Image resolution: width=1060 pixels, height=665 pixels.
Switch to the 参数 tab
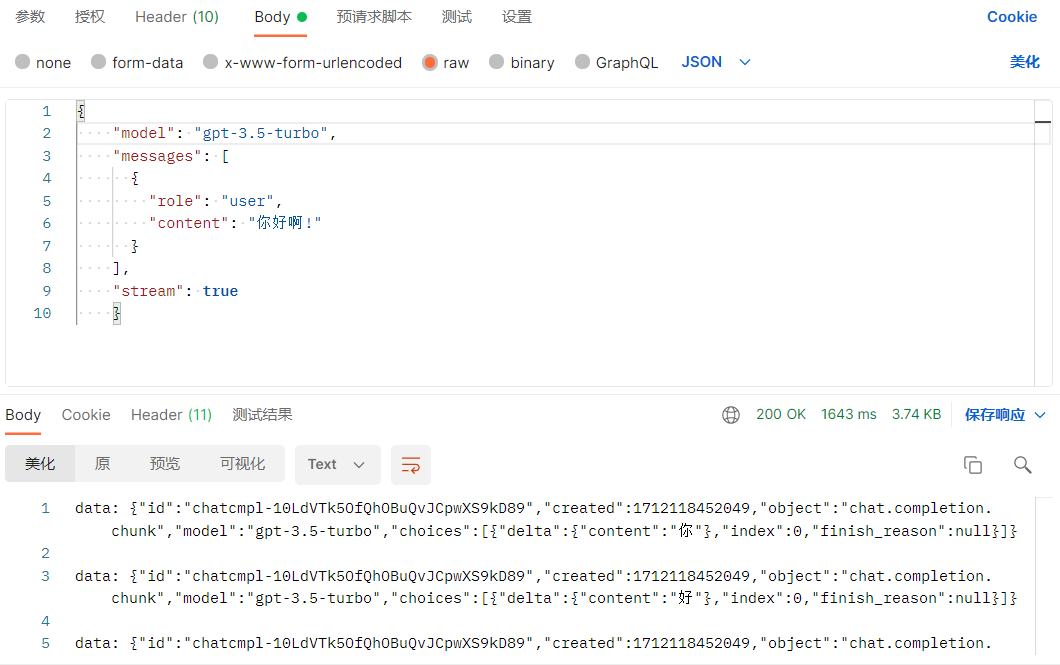[30, 17]
